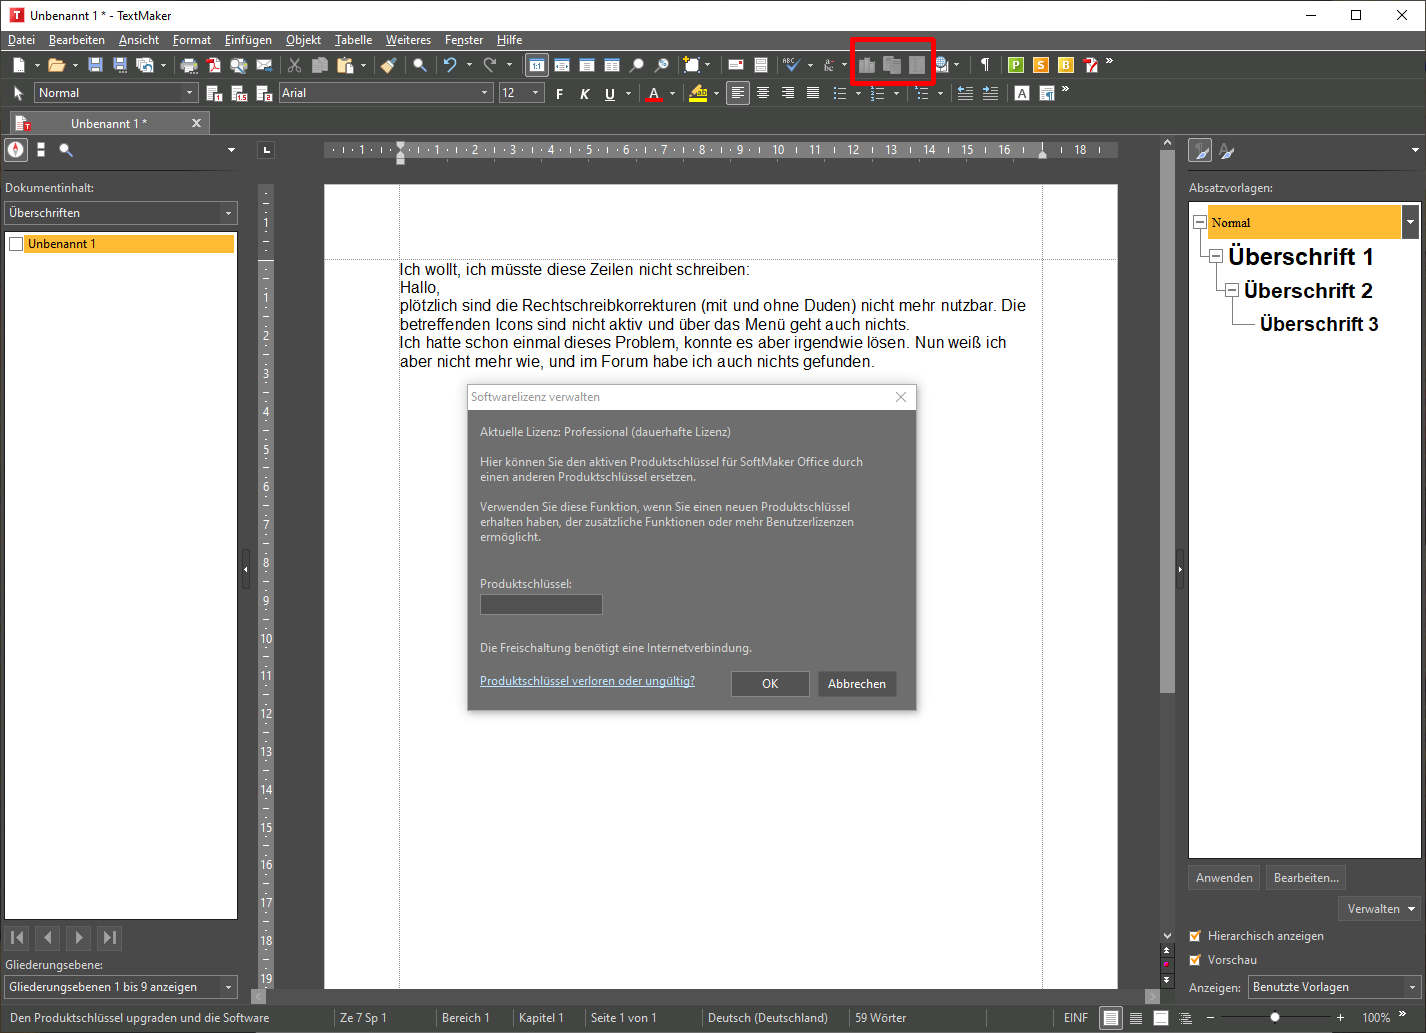Switch to the first status bar view icon

coord(1111,1018)
